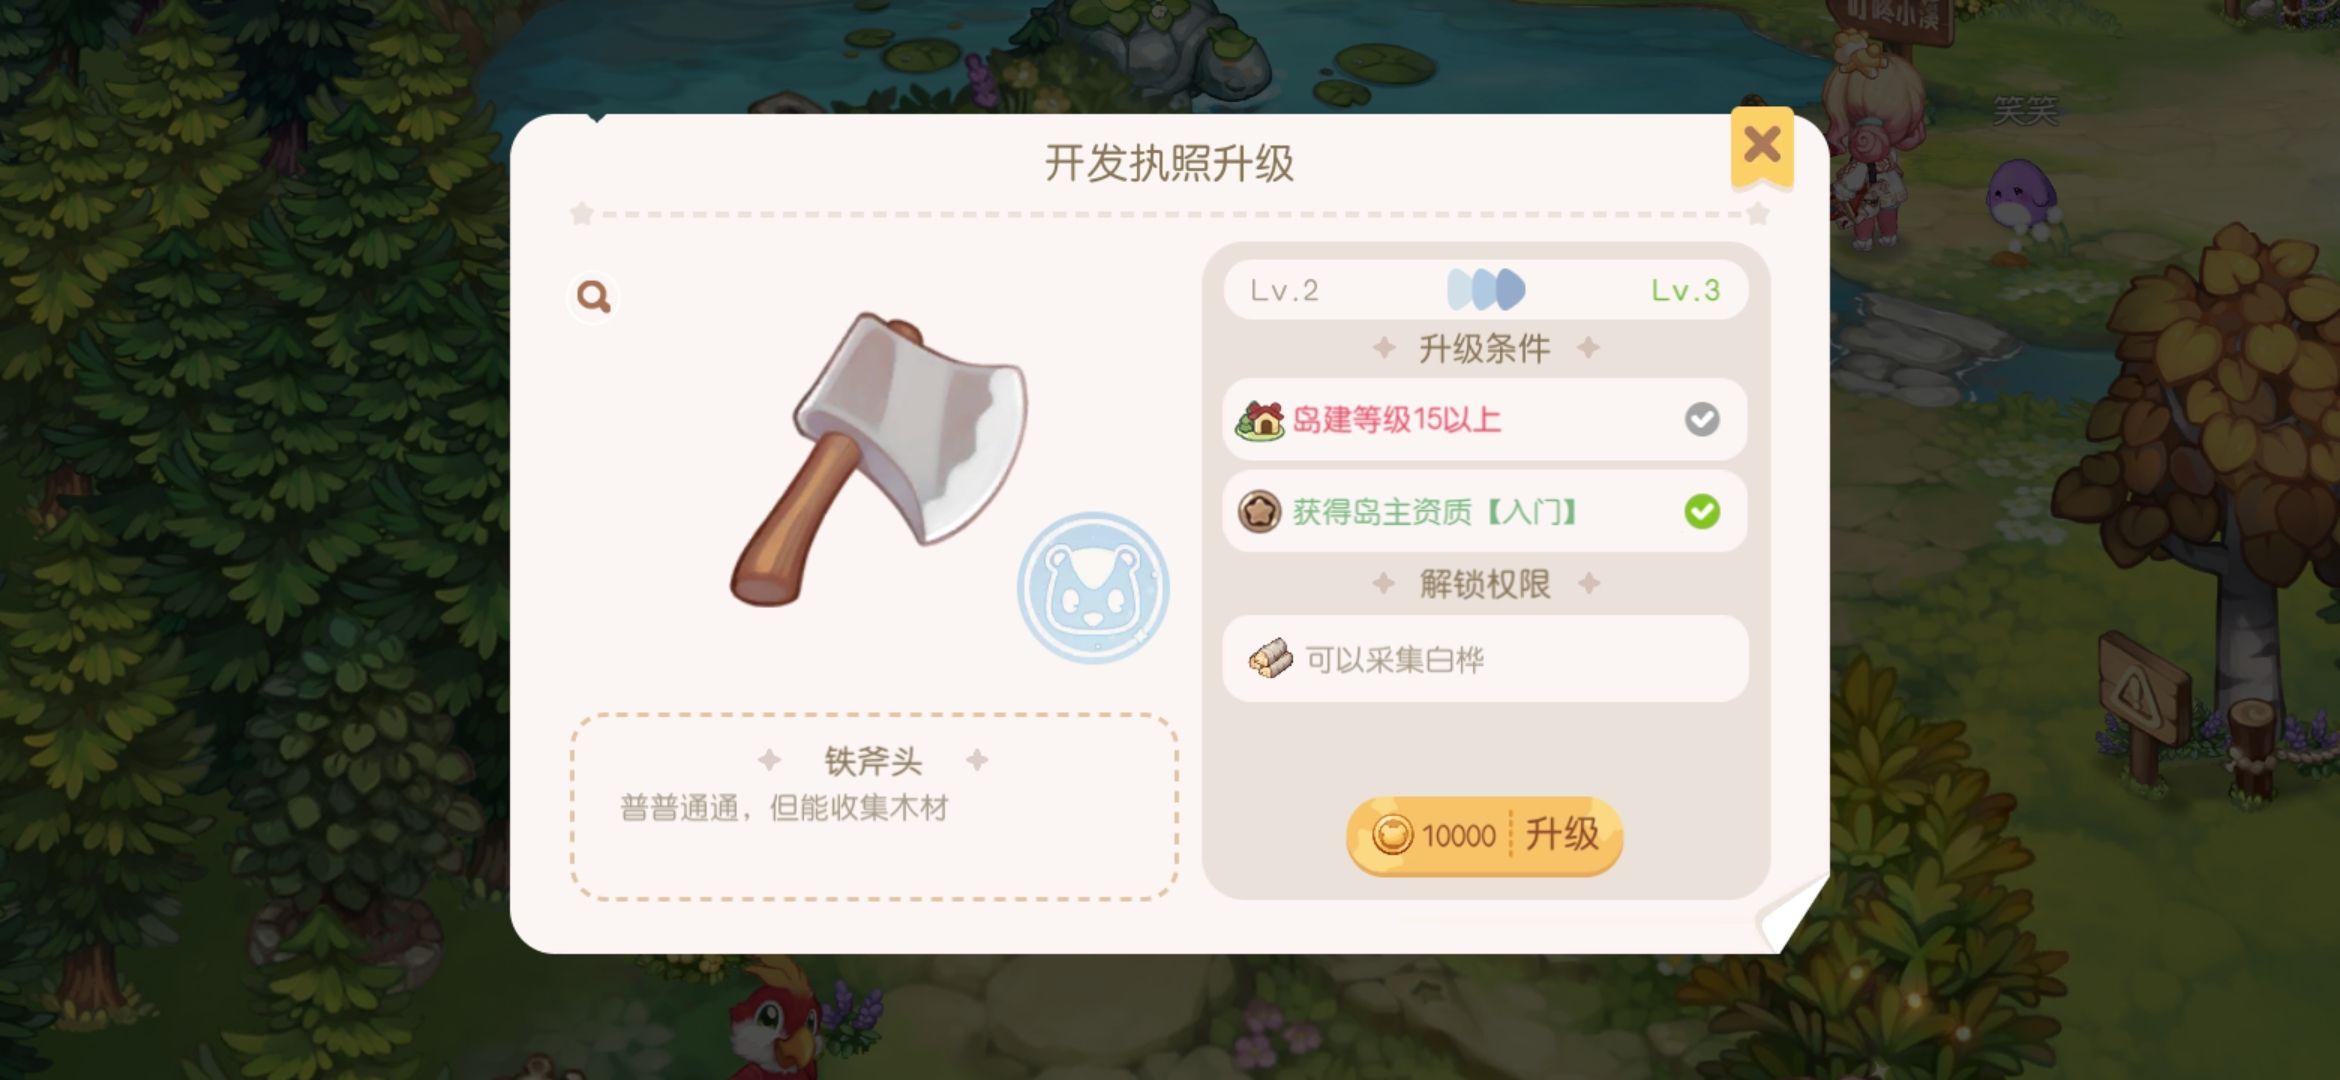Screen dimensions: 2340x1080
Task: Click the gold coin cost icon
Action: pyautogui.click(x=1391, y=835)
